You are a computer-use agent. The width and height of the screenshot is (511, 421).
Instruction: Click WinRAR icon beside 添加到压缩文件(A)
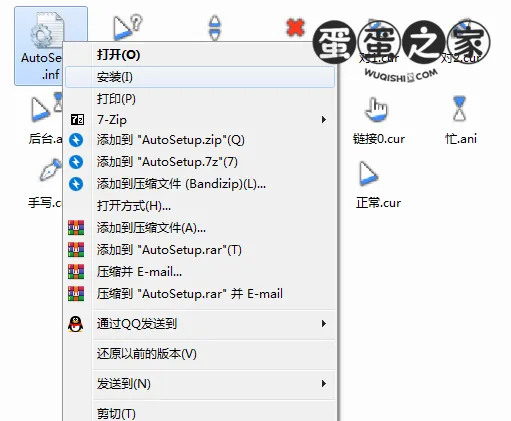click(x=76, y=228)
